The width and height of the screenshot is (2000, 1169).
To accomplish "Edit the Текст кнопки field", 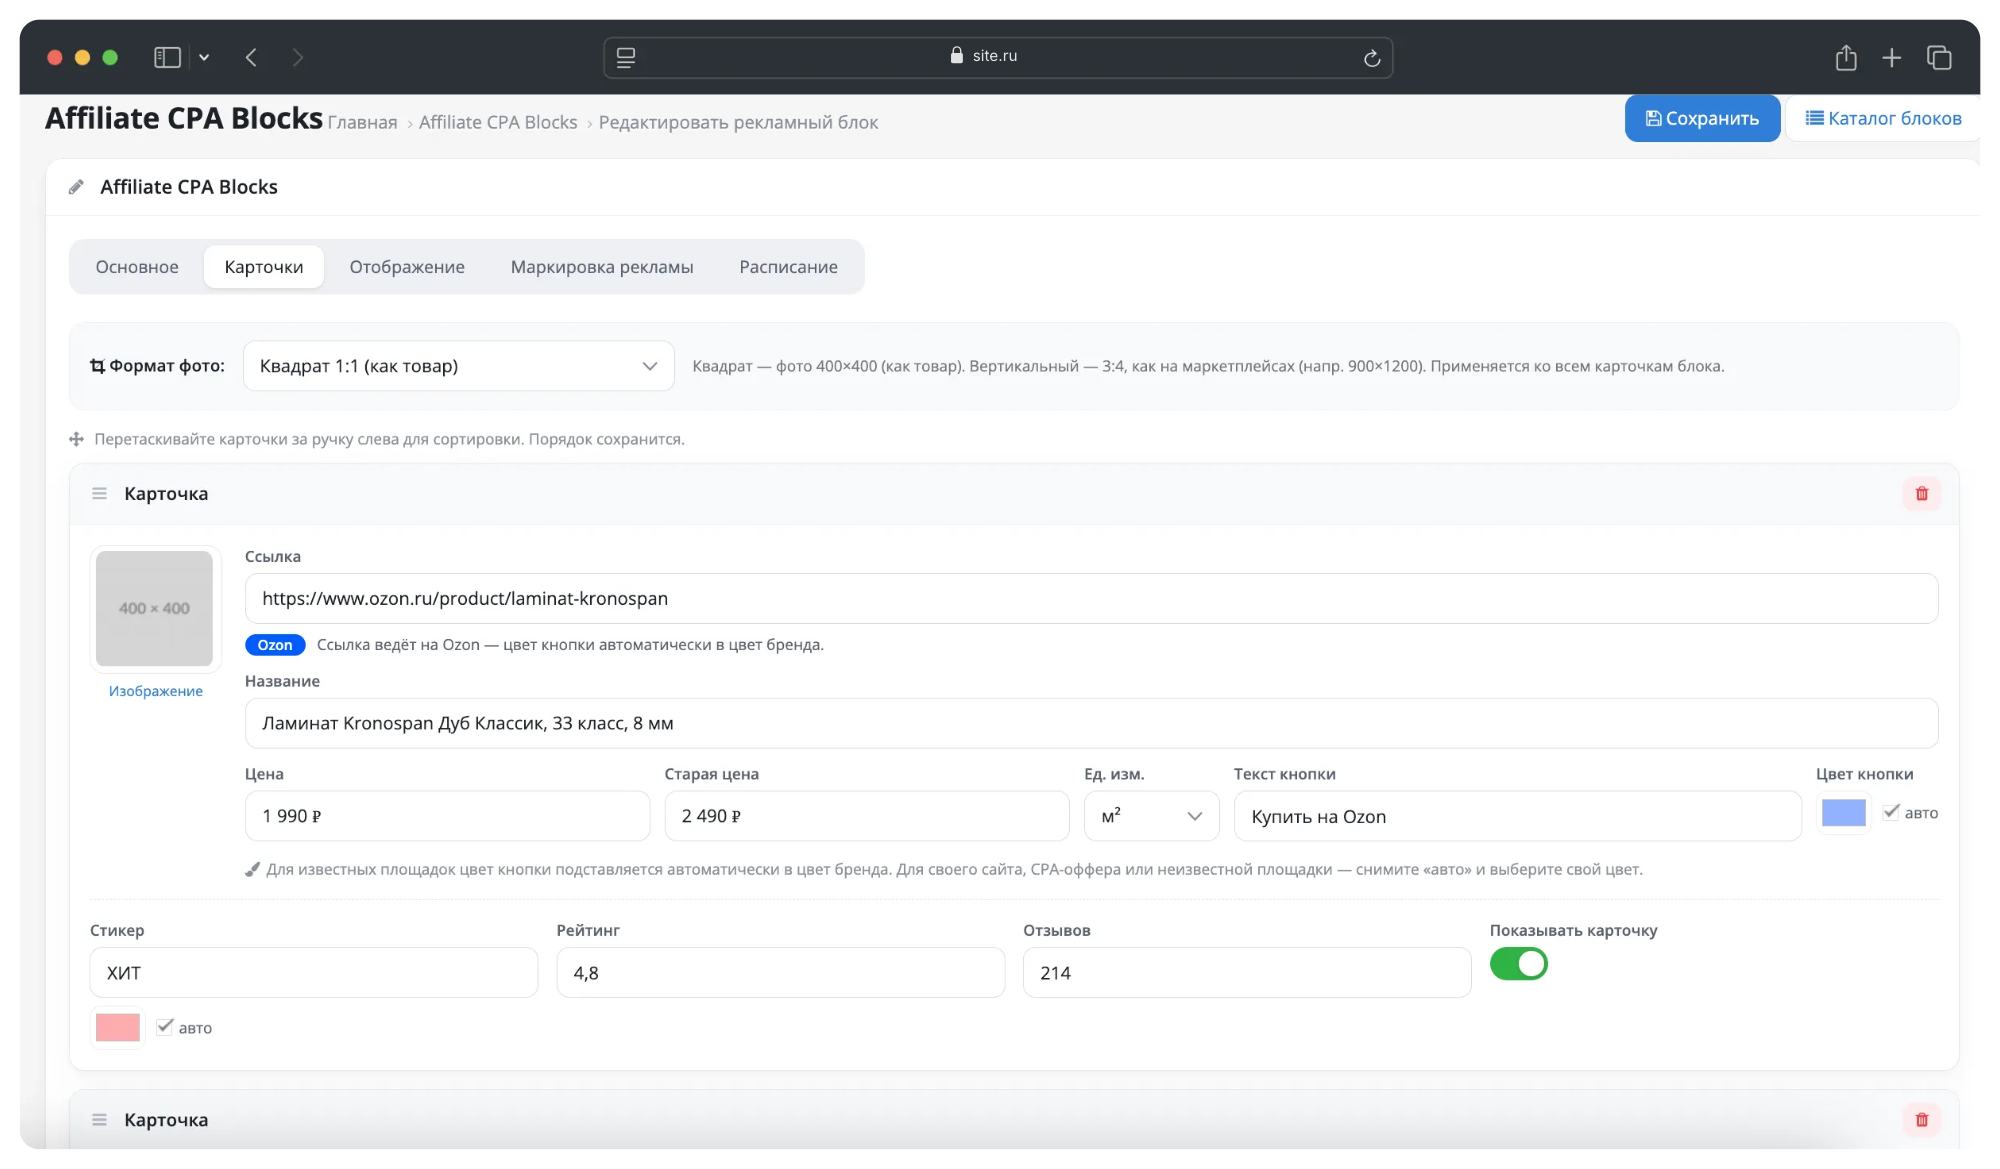I will [x=1518, y=816].
